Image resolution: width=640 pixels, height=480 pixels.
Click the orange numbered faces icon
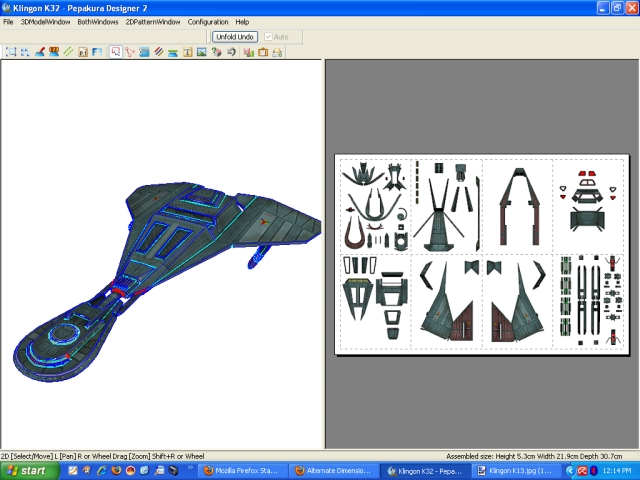[54, 52]
